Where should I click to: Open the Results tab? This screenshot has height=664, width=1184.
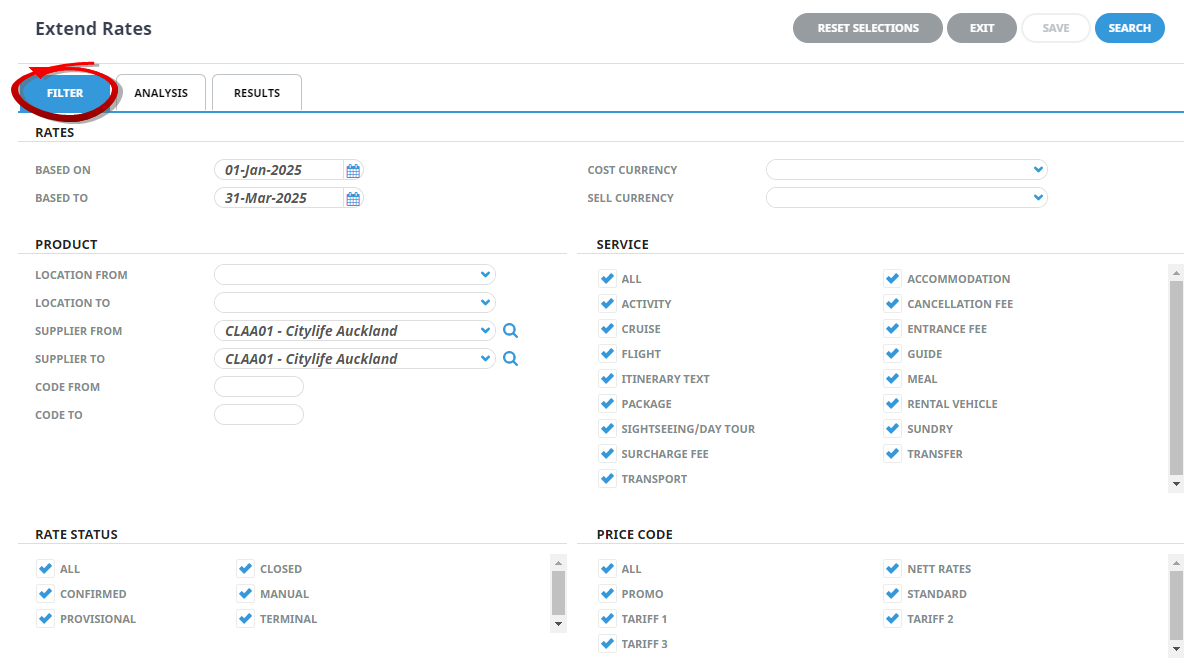[257, 93]
